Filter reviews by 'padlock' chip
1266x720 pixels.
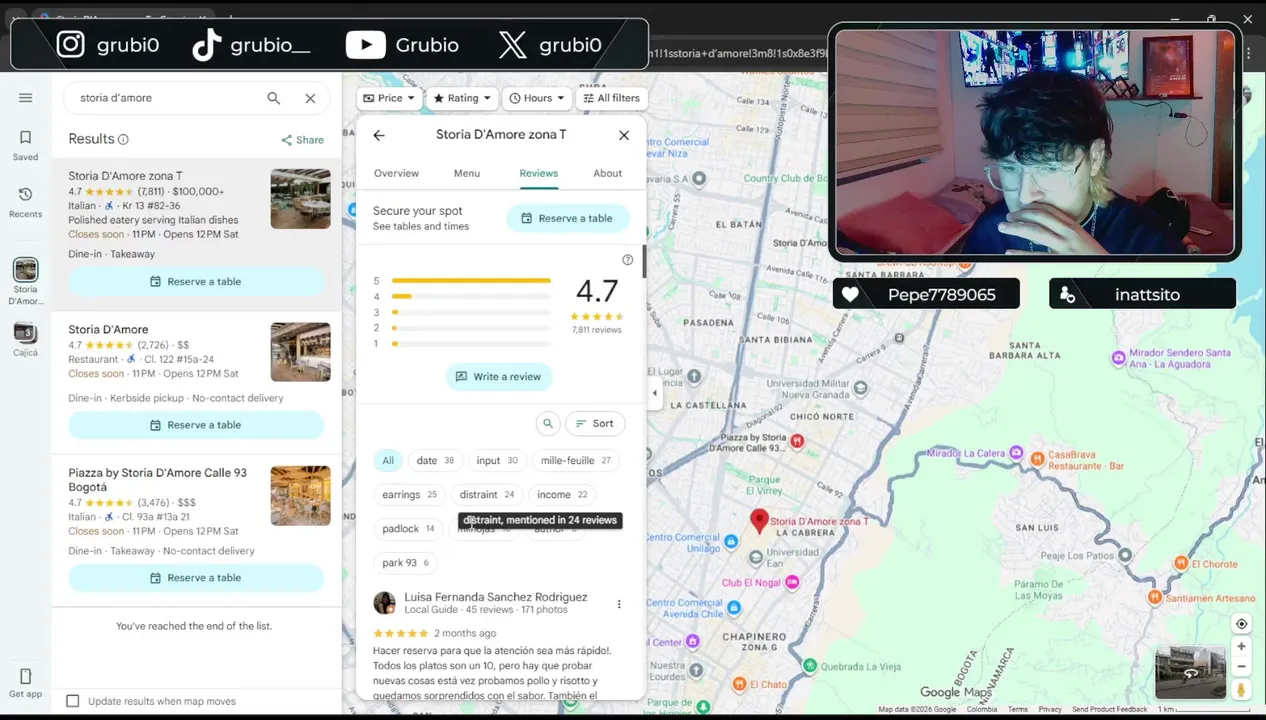(x=408, y=529)
